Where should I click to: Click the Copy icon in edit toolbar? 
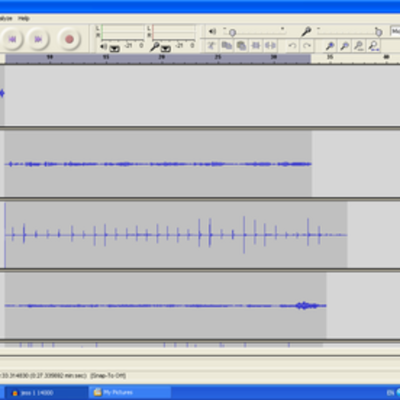click(x=226, y=45)
